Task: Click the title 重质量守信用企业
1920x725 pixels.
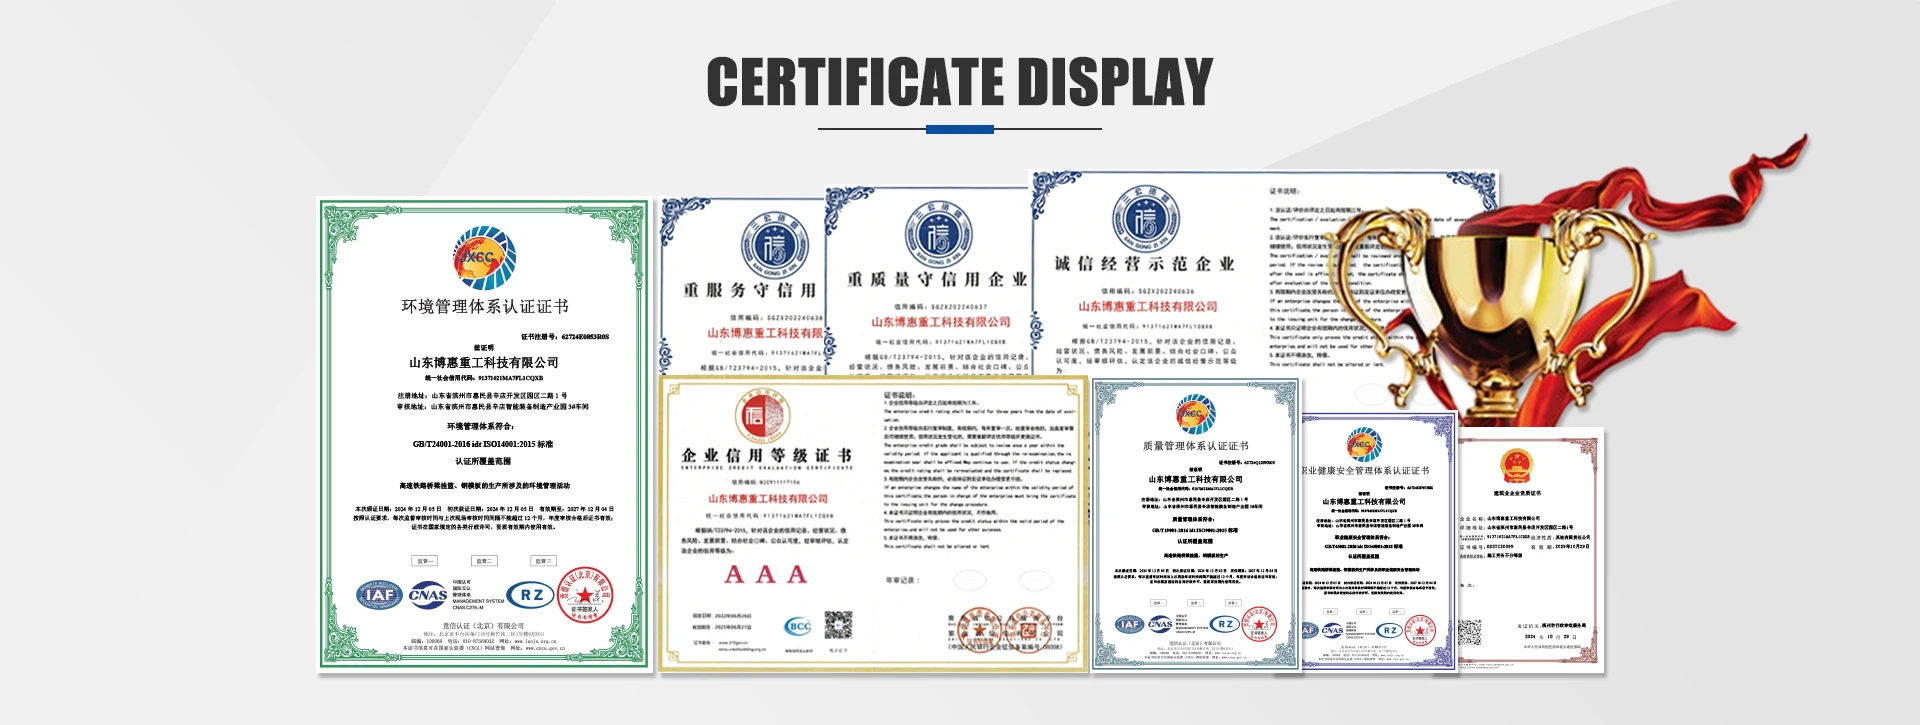Action: tap(937, 279)
